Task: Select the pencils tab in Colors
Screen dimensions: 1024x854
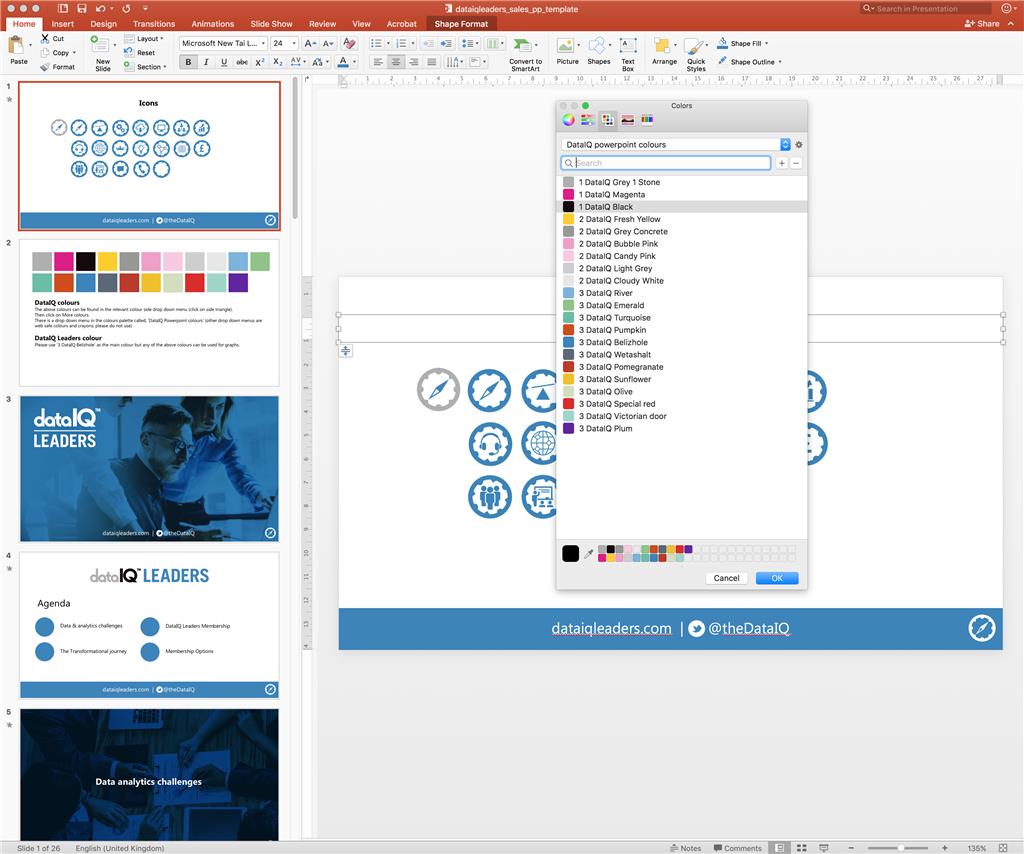Action: pyautogui.click(x=647, y=119)
